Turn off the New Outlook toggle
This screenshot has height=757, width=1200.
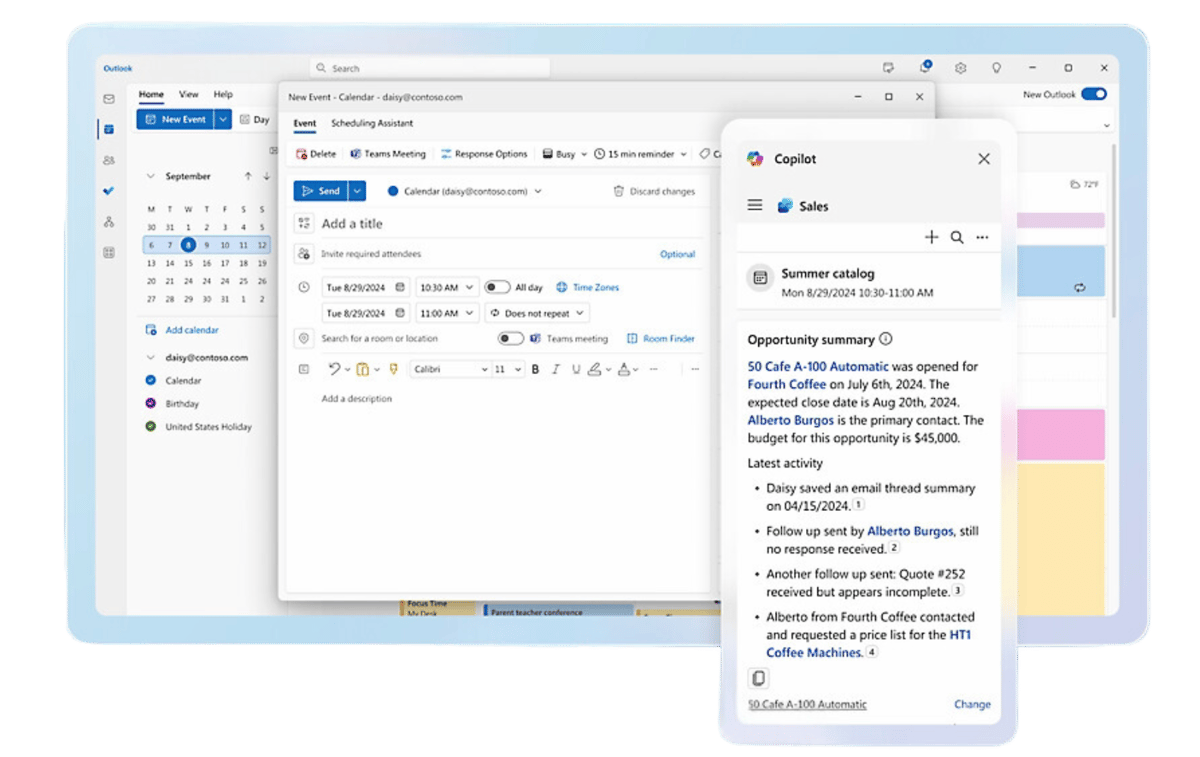(x=1094, y=94)
